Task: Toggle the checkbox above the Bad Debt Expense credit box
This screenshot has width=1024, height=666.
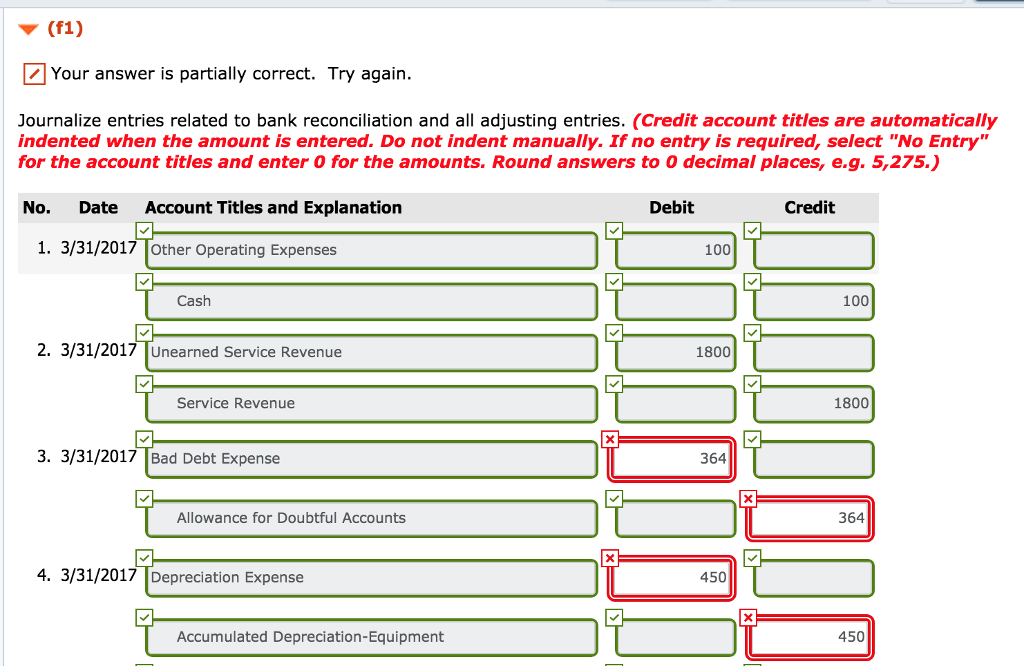Action: coord(751,438)
